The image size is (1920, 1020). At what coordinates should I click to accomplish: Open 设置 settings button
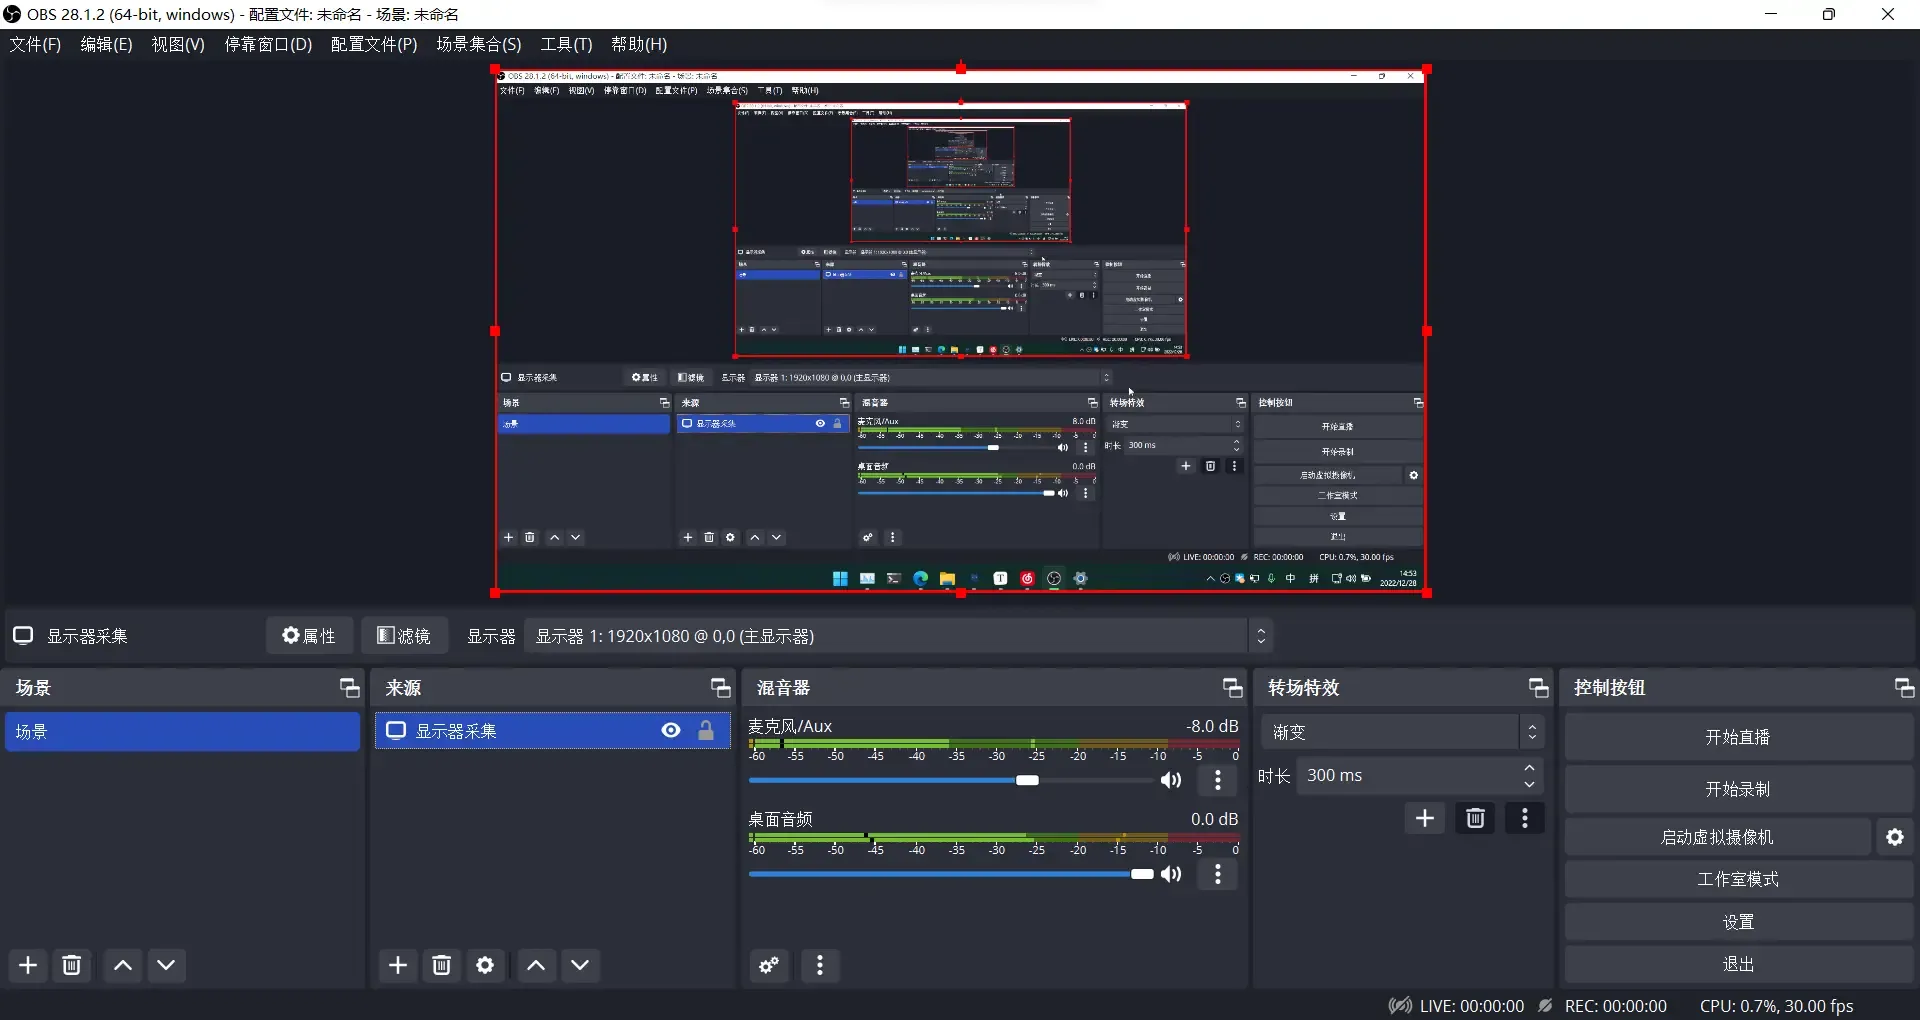(x=1738, y=922)
